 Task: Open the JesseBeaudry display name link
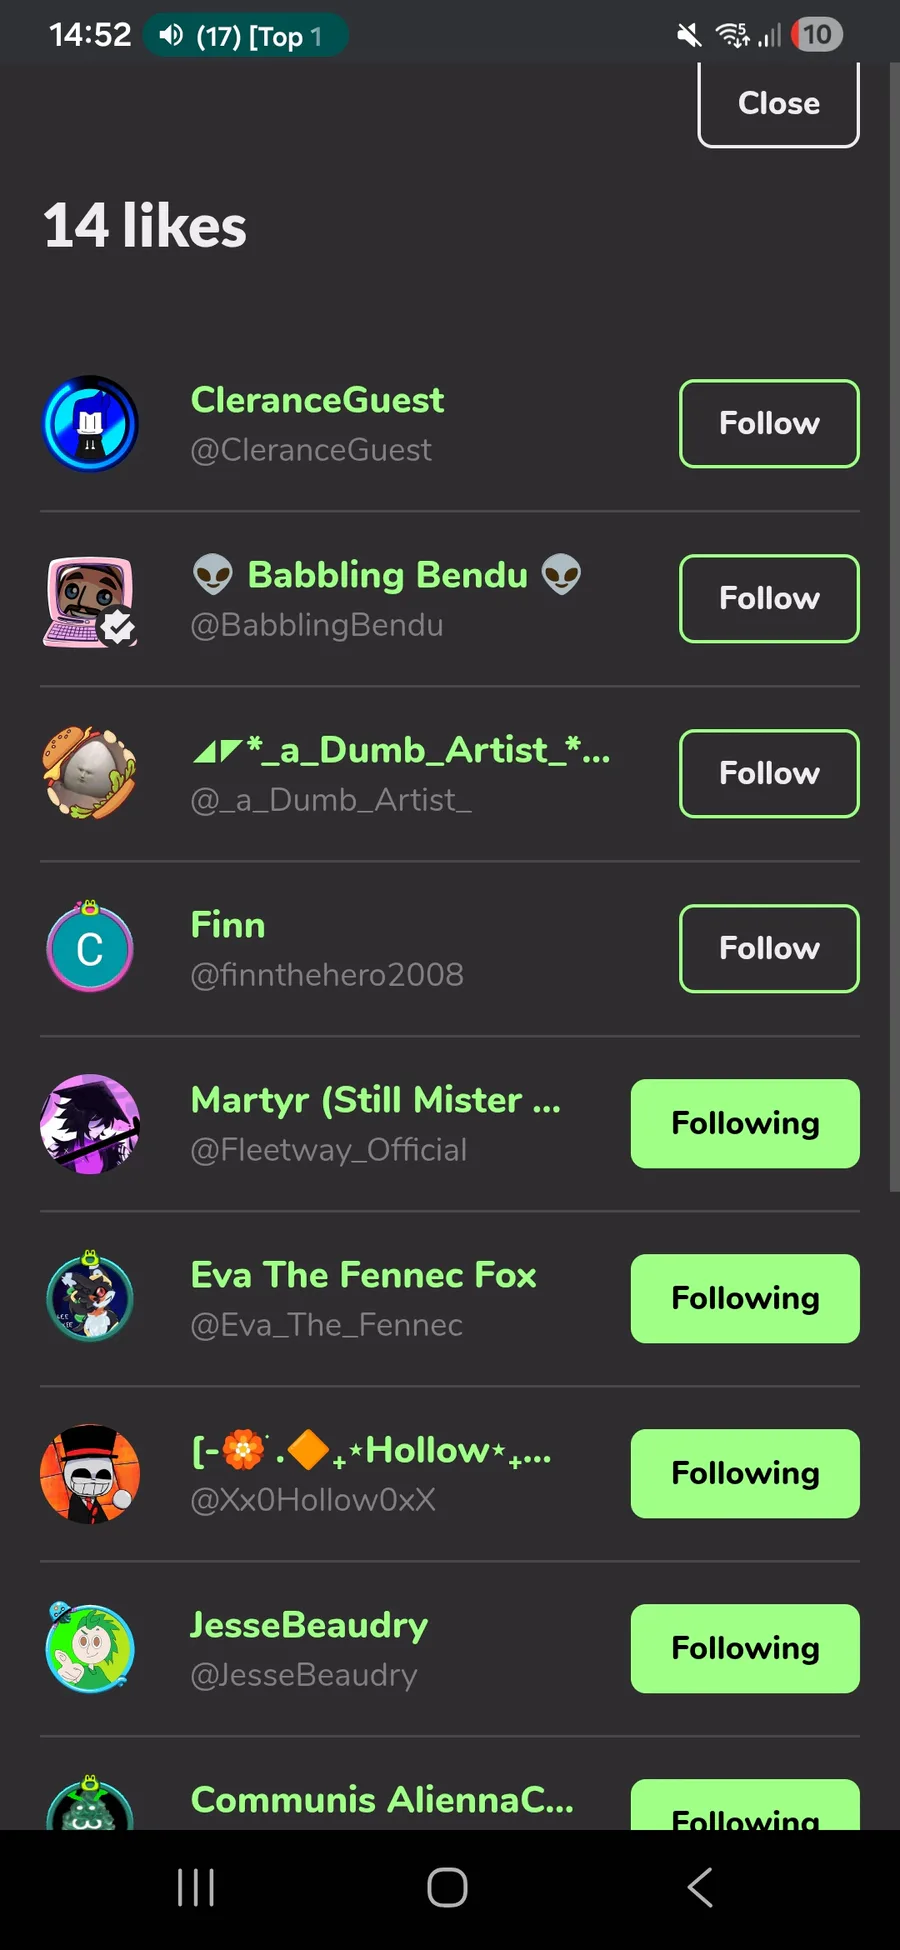(x=309, y=1625)
